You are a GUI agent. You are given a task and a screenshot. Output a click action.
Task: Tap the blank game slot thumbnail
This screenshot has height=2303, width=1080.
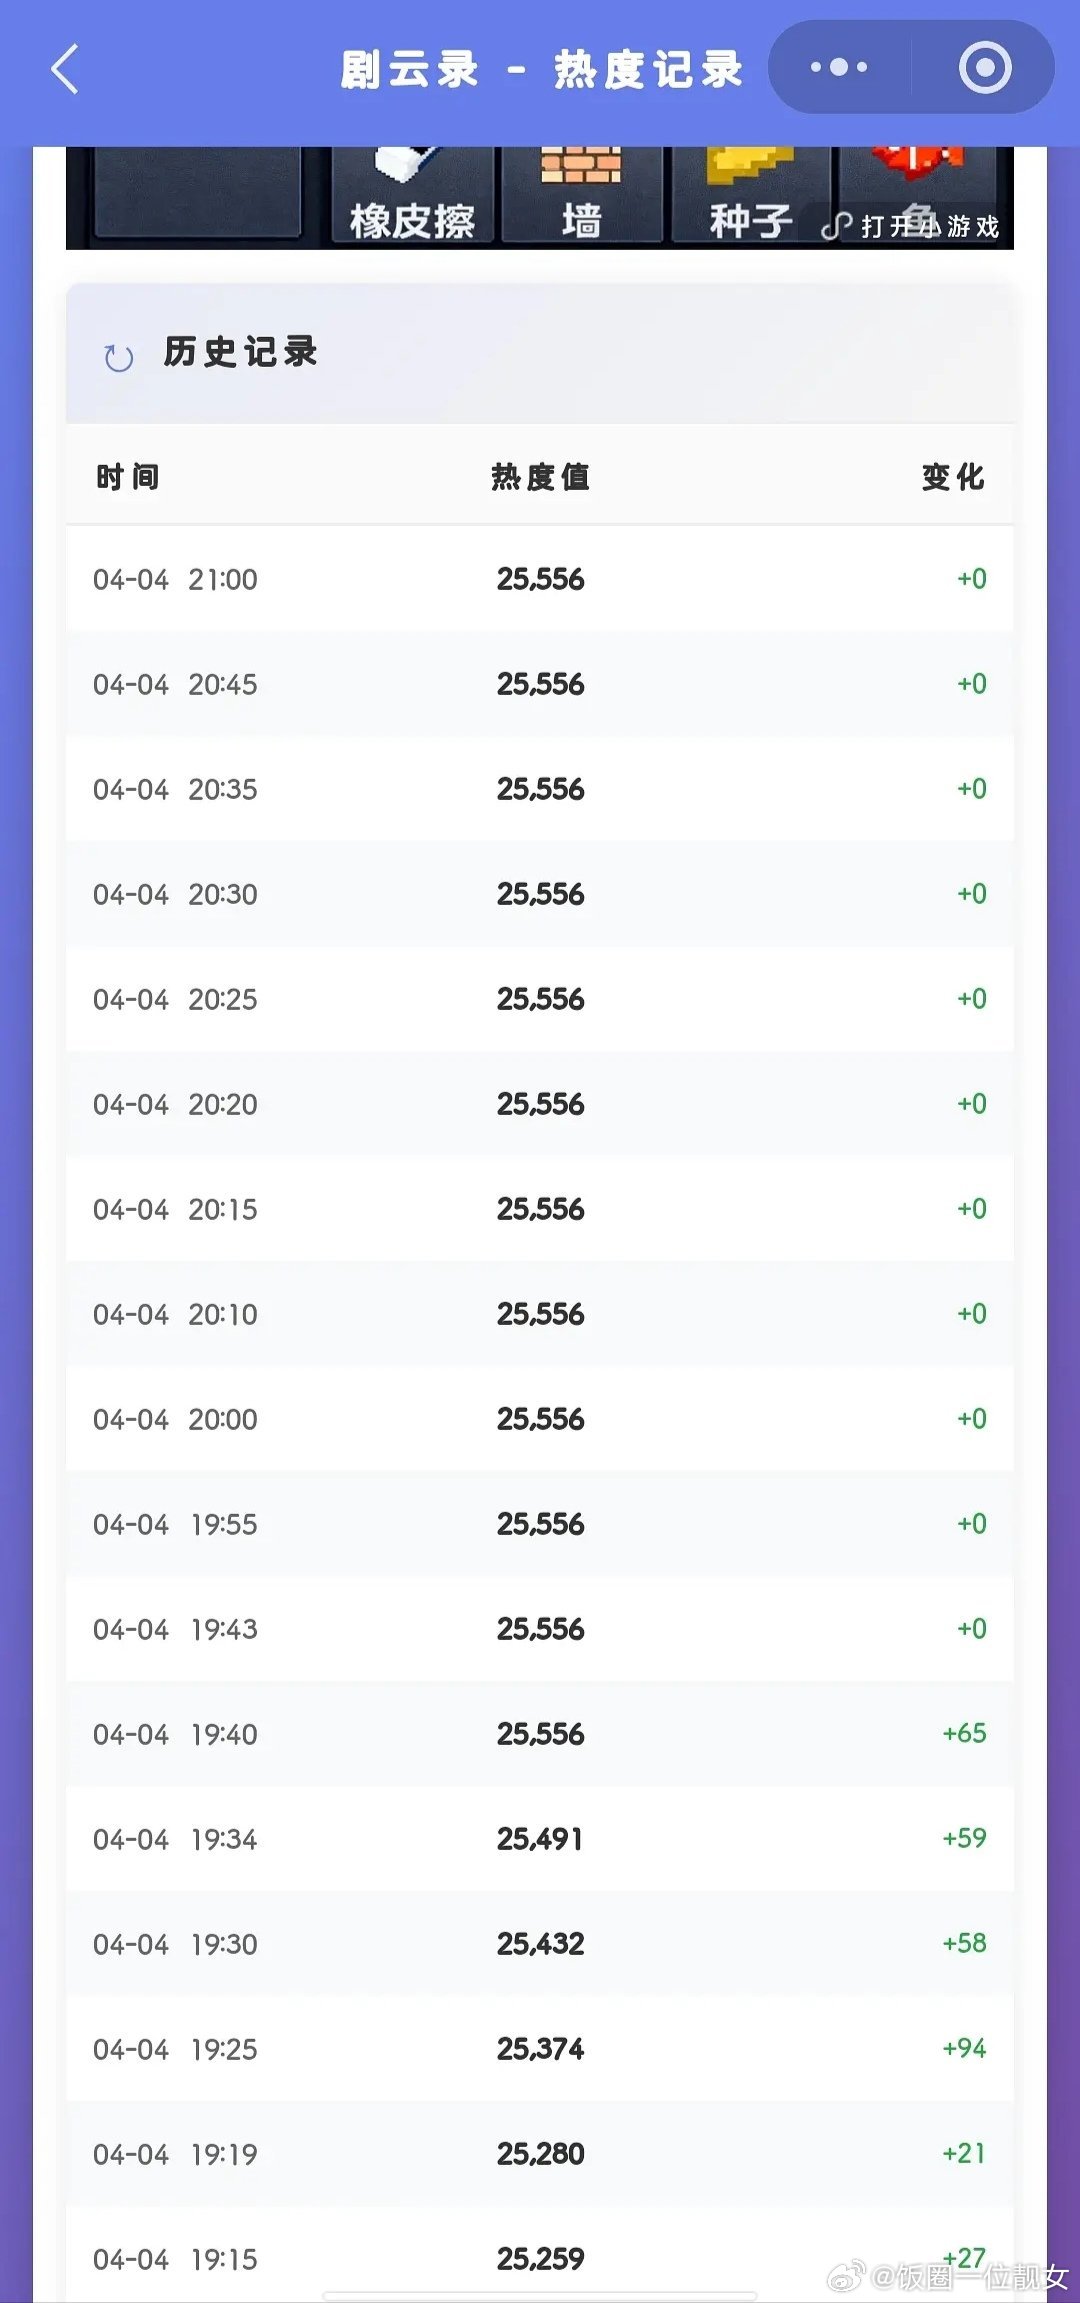point(197,192)
